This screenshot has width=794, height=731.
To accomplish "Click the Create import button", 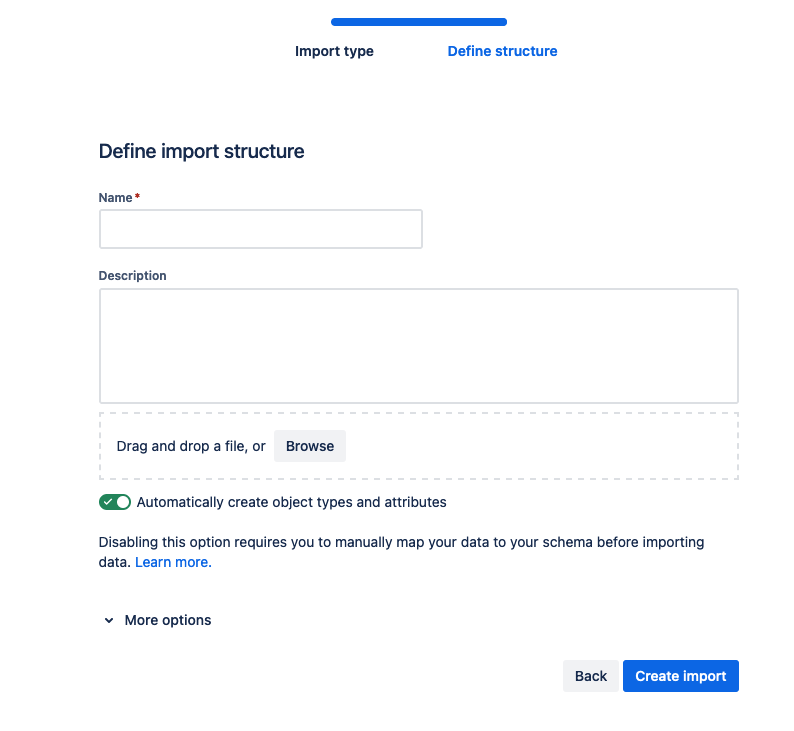I will (681, 676).
